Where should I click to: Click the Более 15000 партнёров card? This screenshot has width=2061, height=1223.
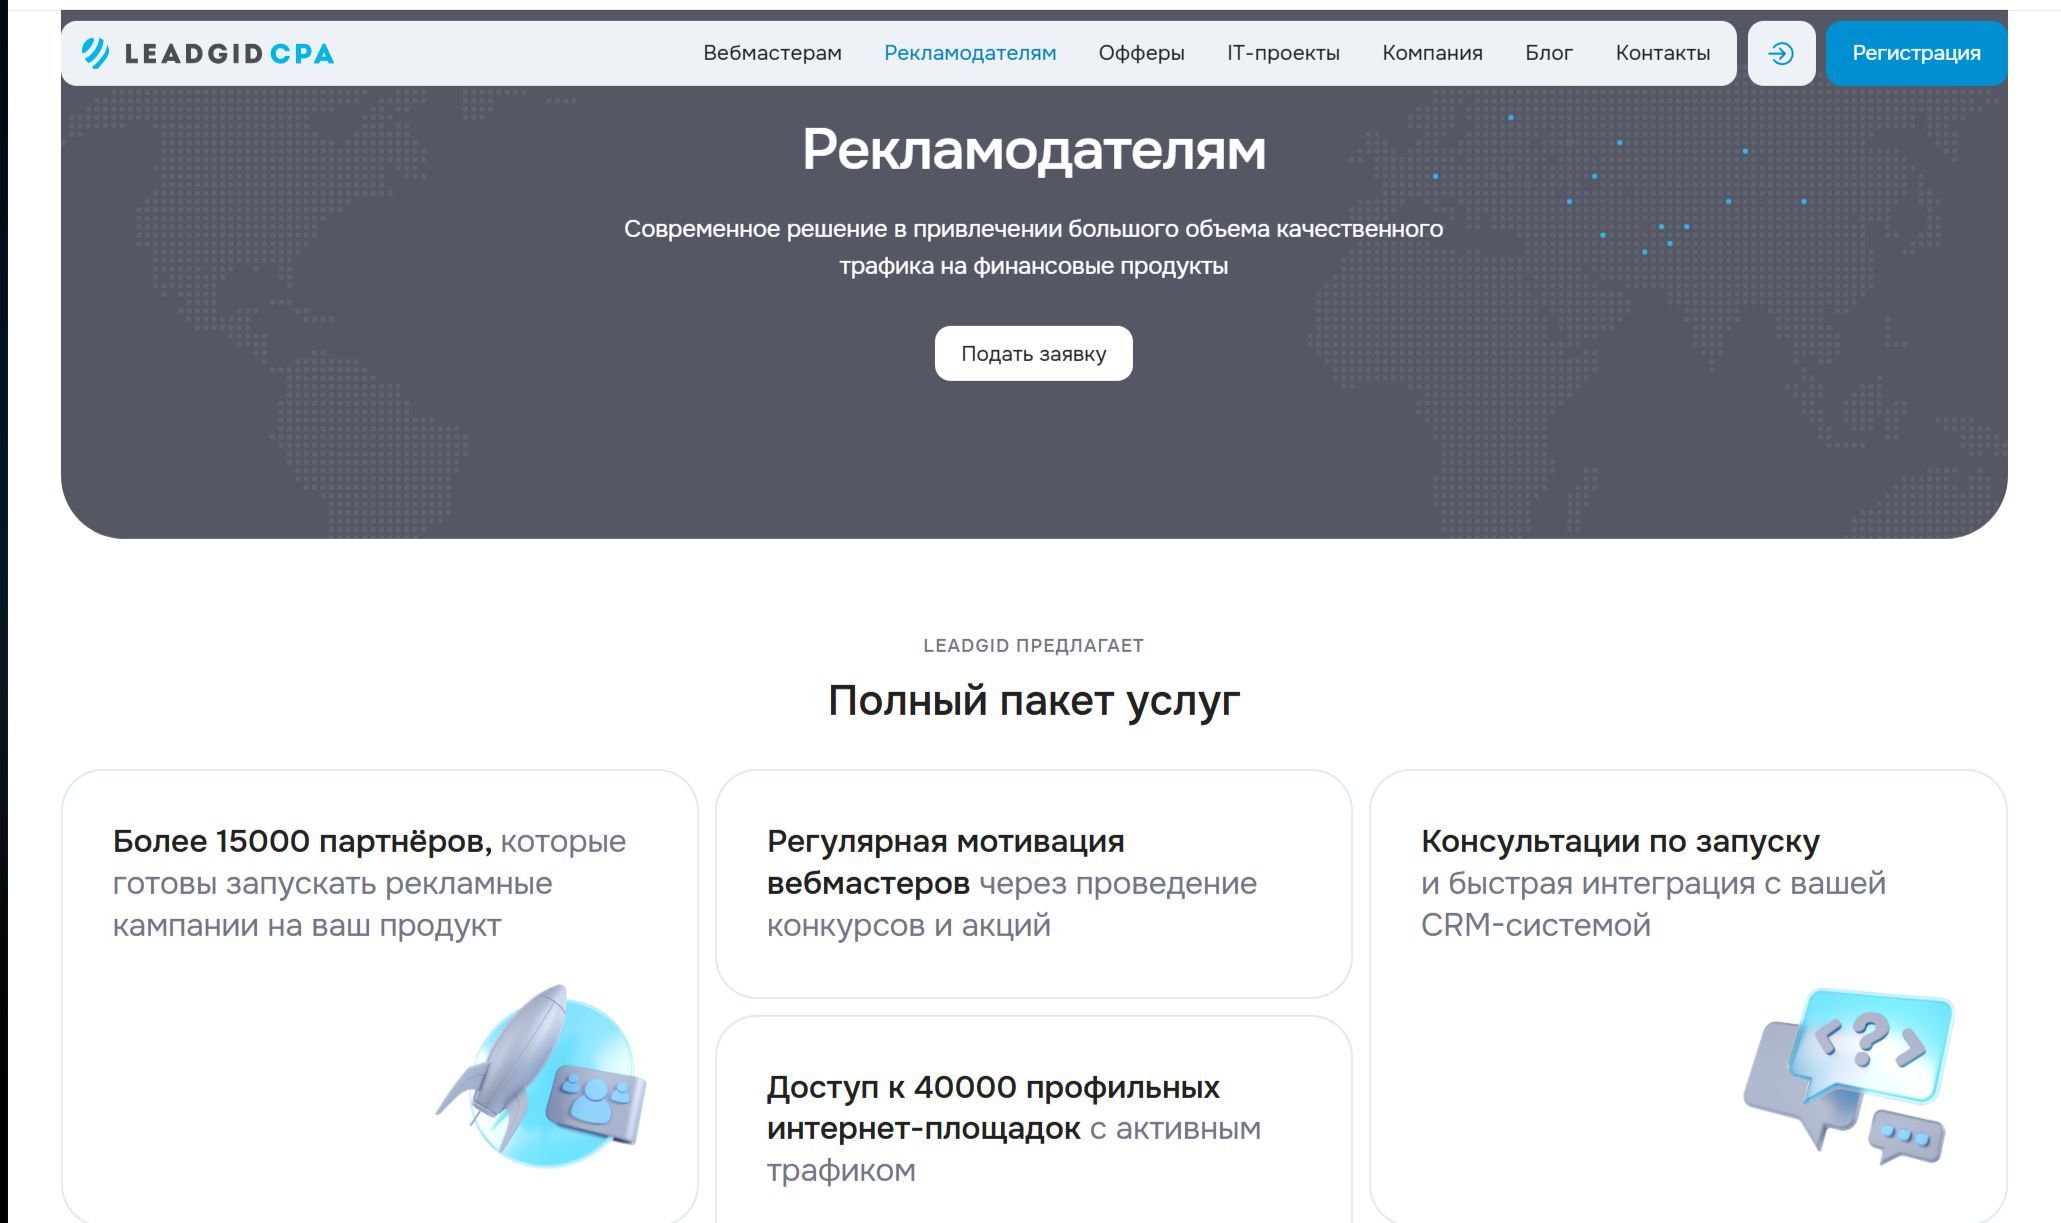coord(370,883)
